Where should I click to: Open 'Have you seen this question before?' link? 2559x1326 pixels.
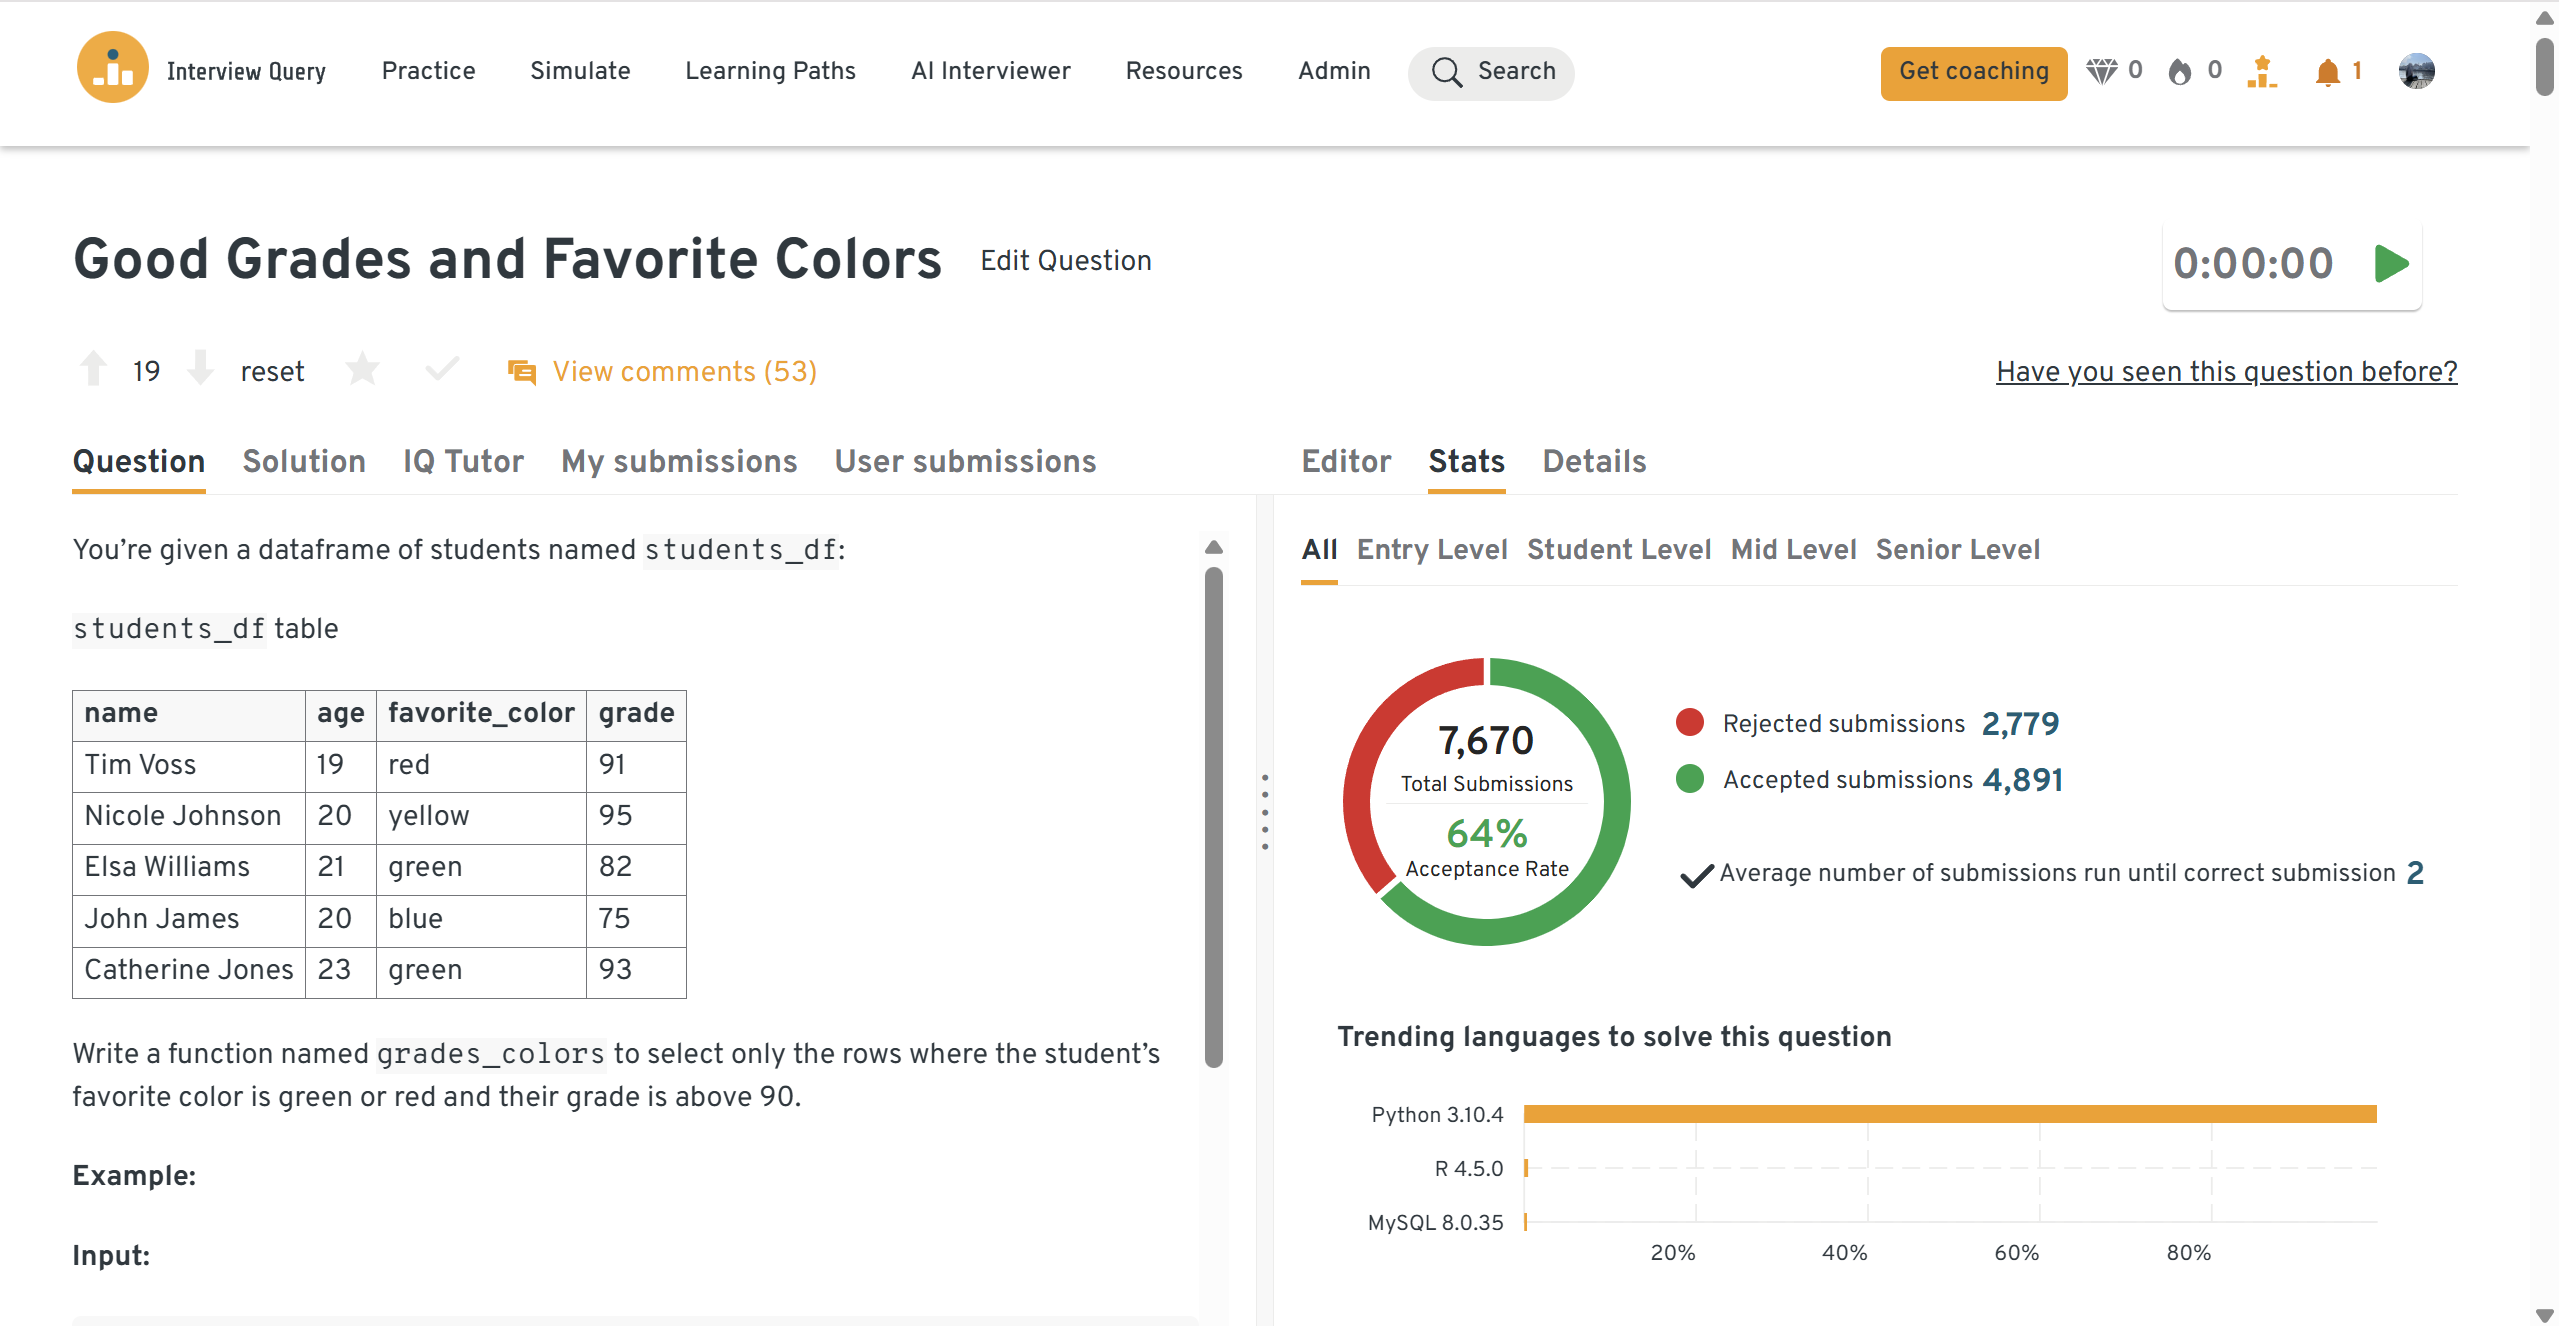pyautogui.click(x=2226, y=372)
